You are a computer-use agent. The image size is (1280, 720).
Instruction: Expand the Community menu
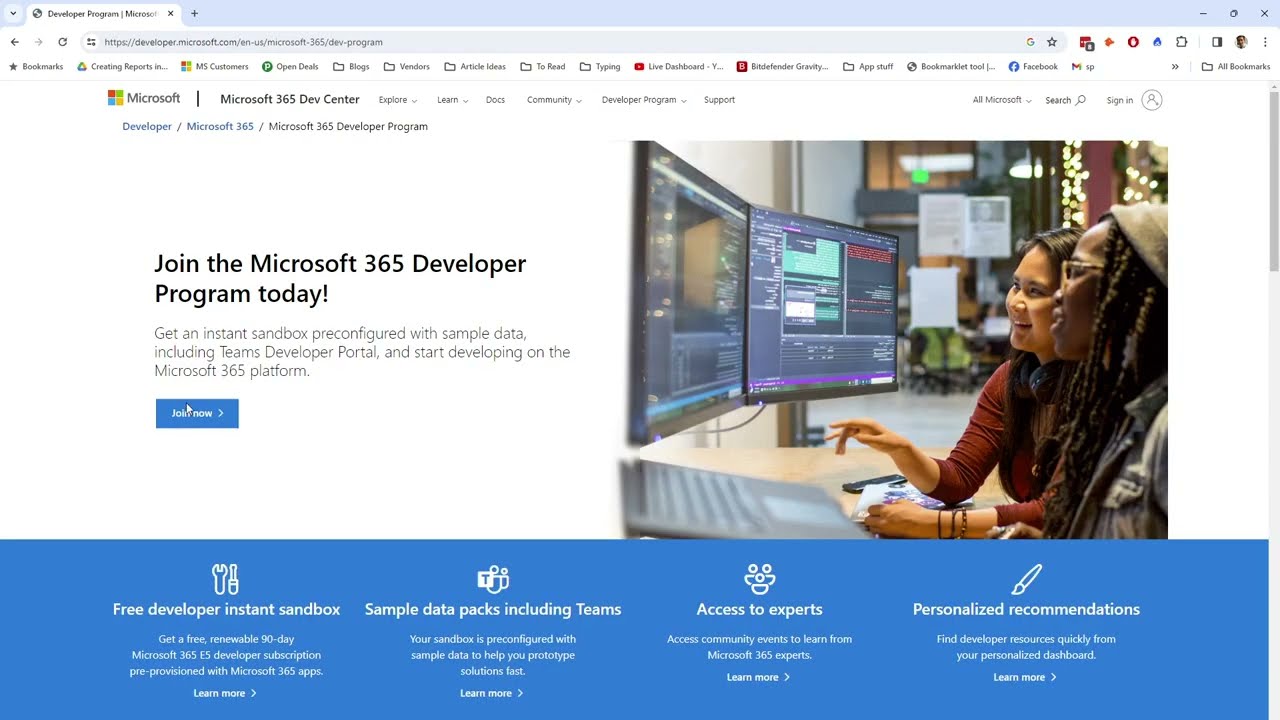(554, 100)
